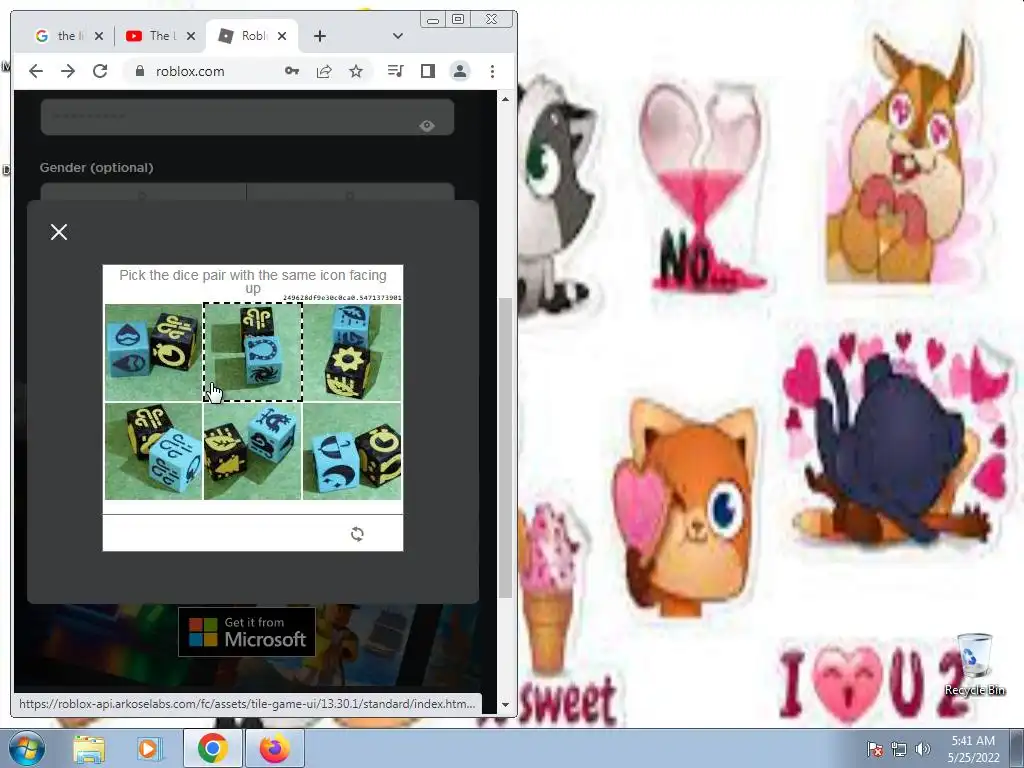Open Chrome side panel

[x=428, y=71]
